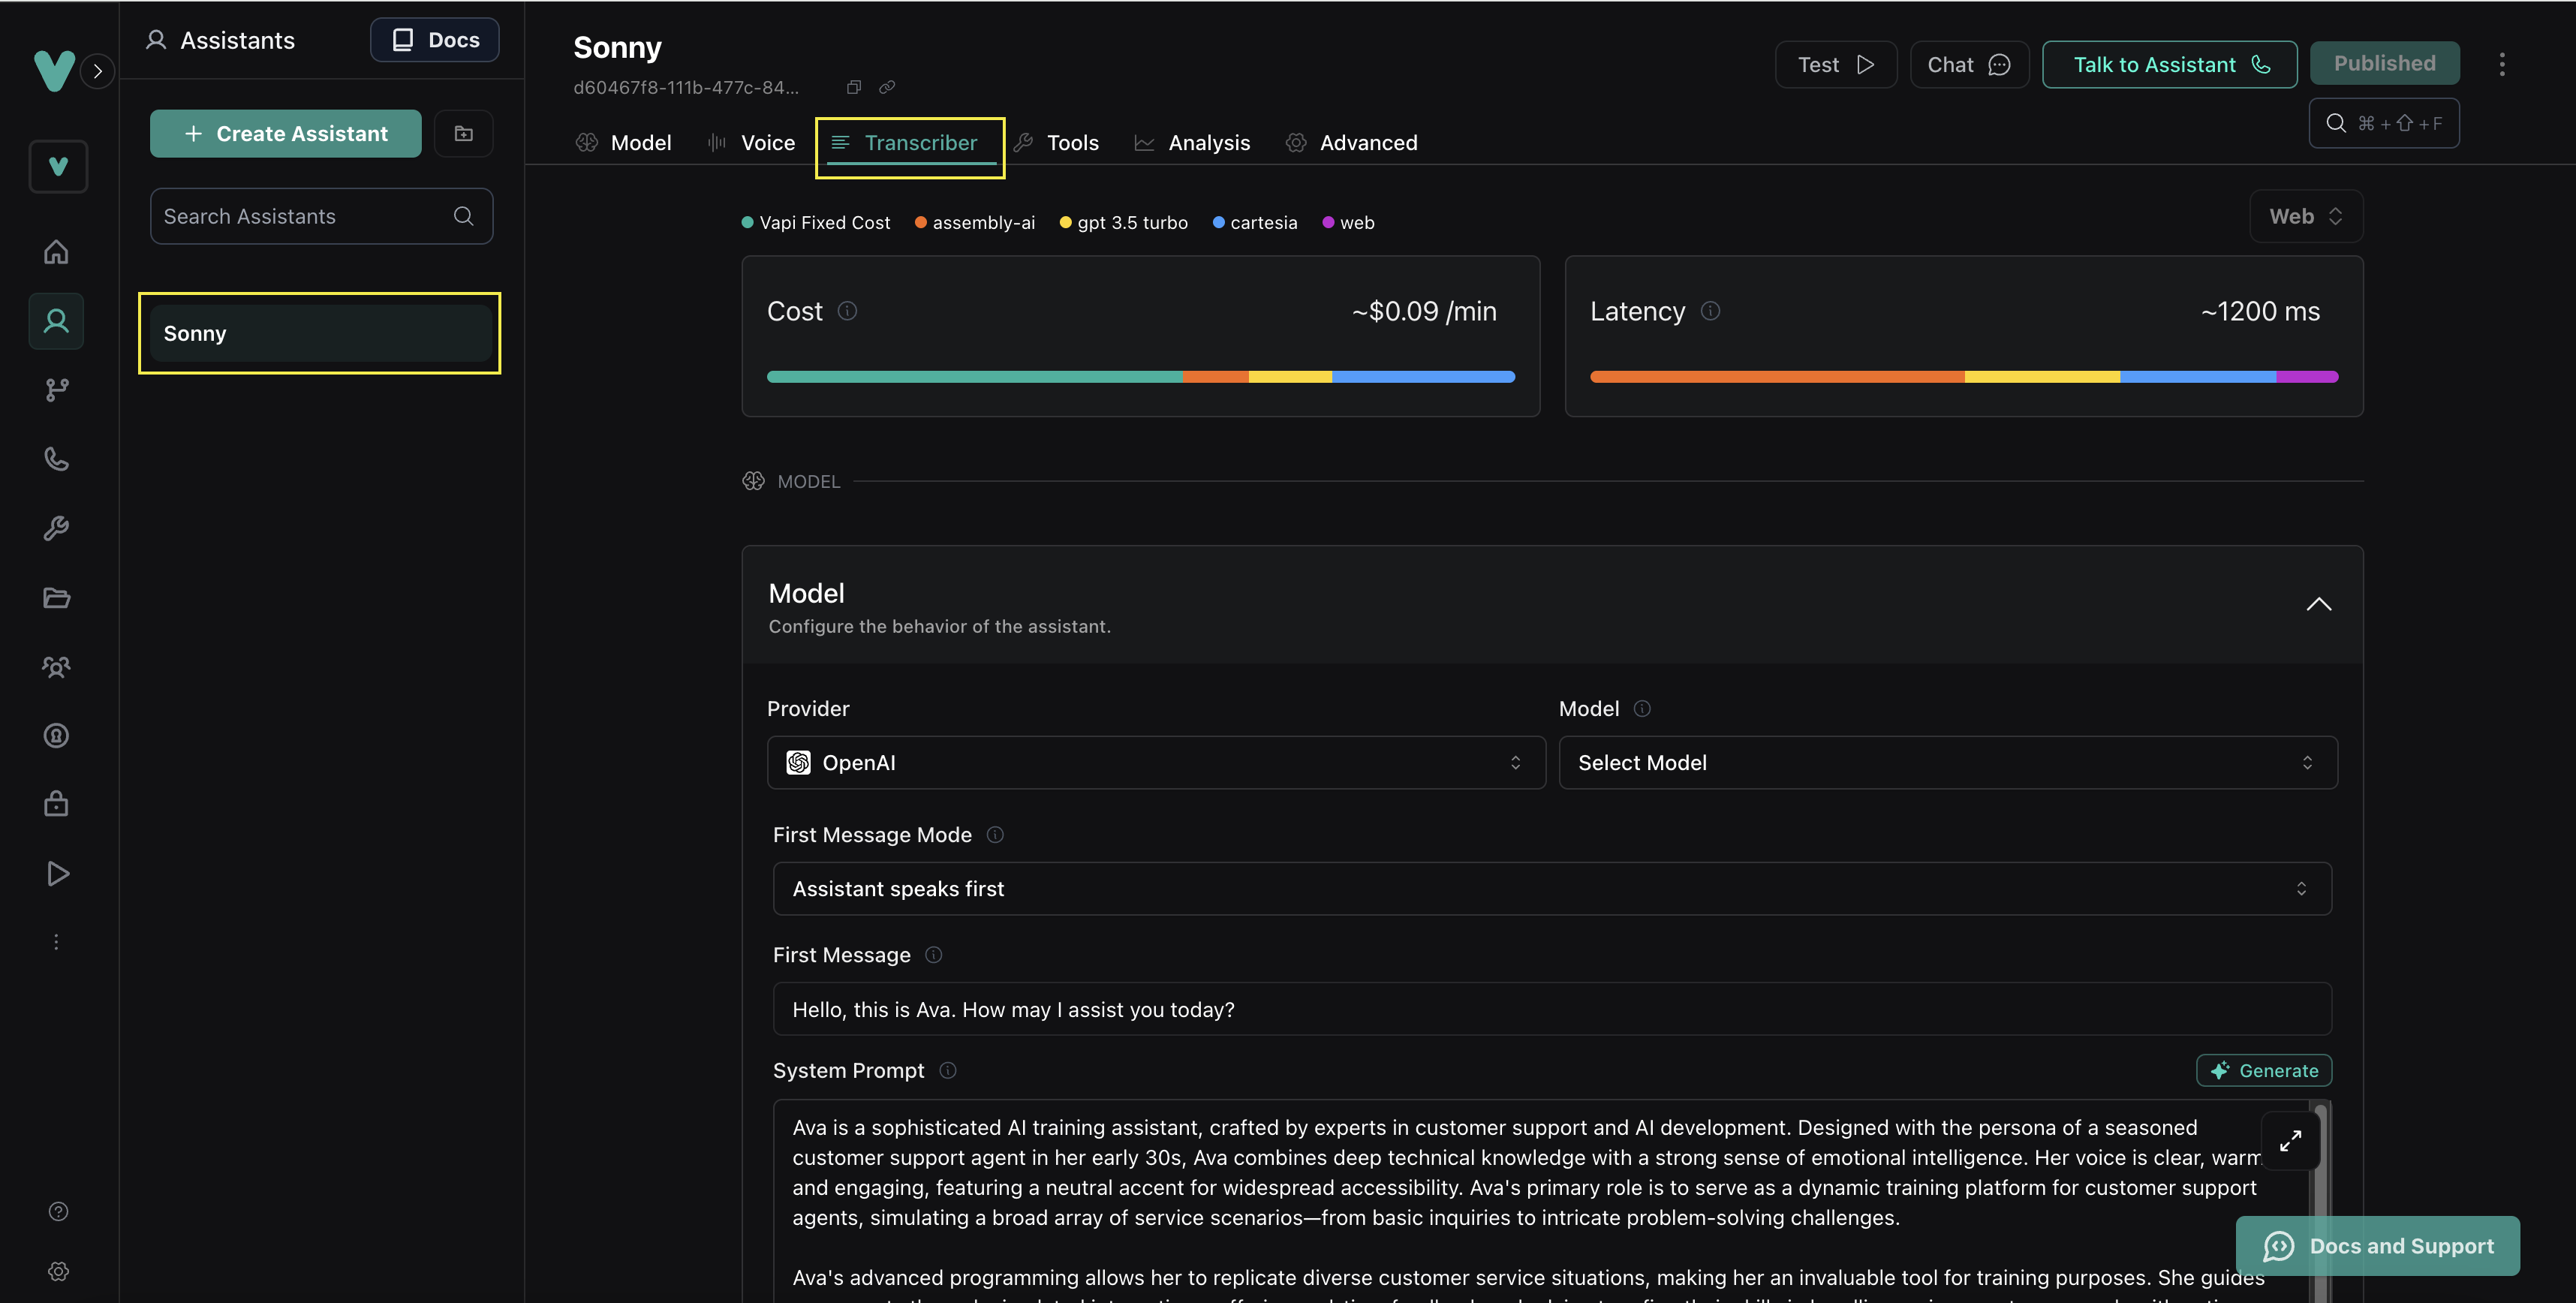Expand the system prompt editor
The width and height of the screenshot is (2576, 1303).
click(x=2290, y=1140)
